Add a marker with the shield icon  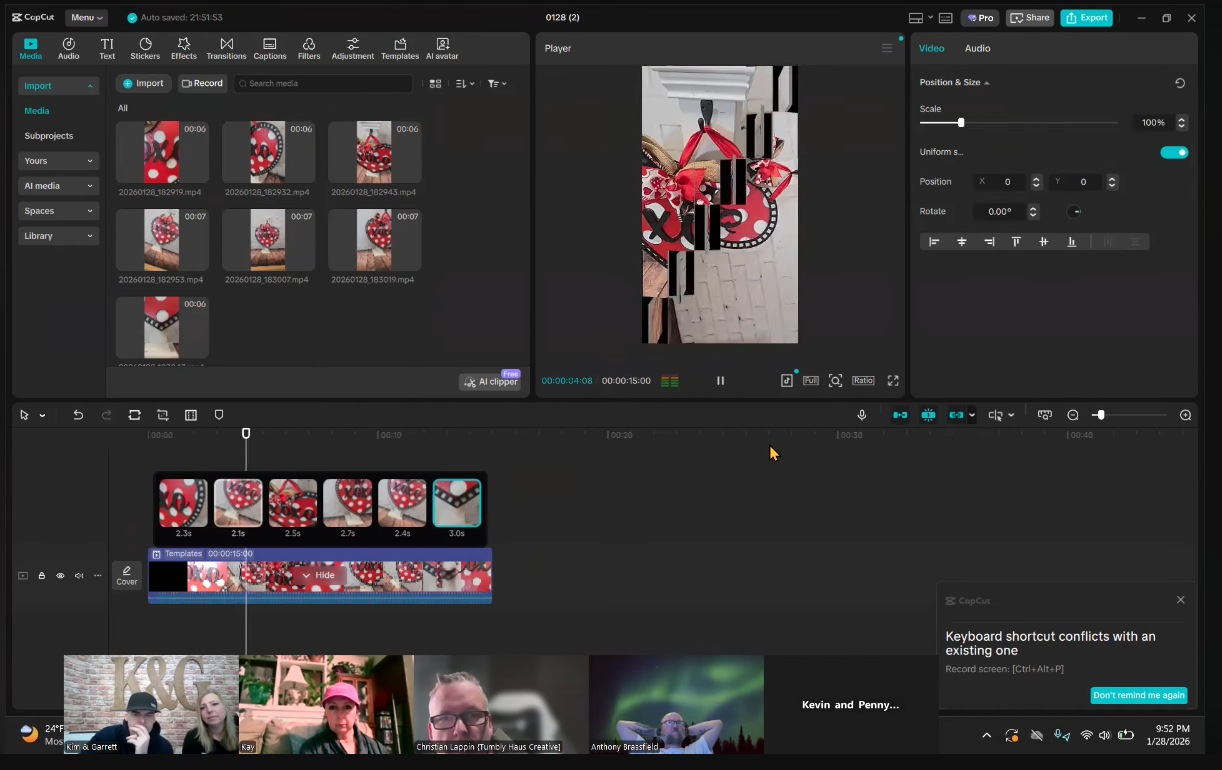coord(219,415)
